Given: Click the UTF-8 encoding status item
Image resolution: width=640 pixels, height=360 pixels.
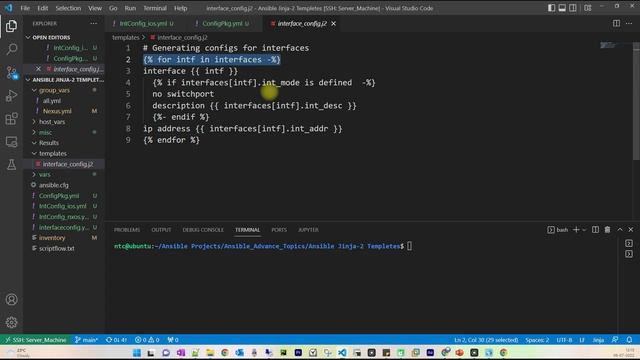Looking at the screenshot, I should (564, 340).
